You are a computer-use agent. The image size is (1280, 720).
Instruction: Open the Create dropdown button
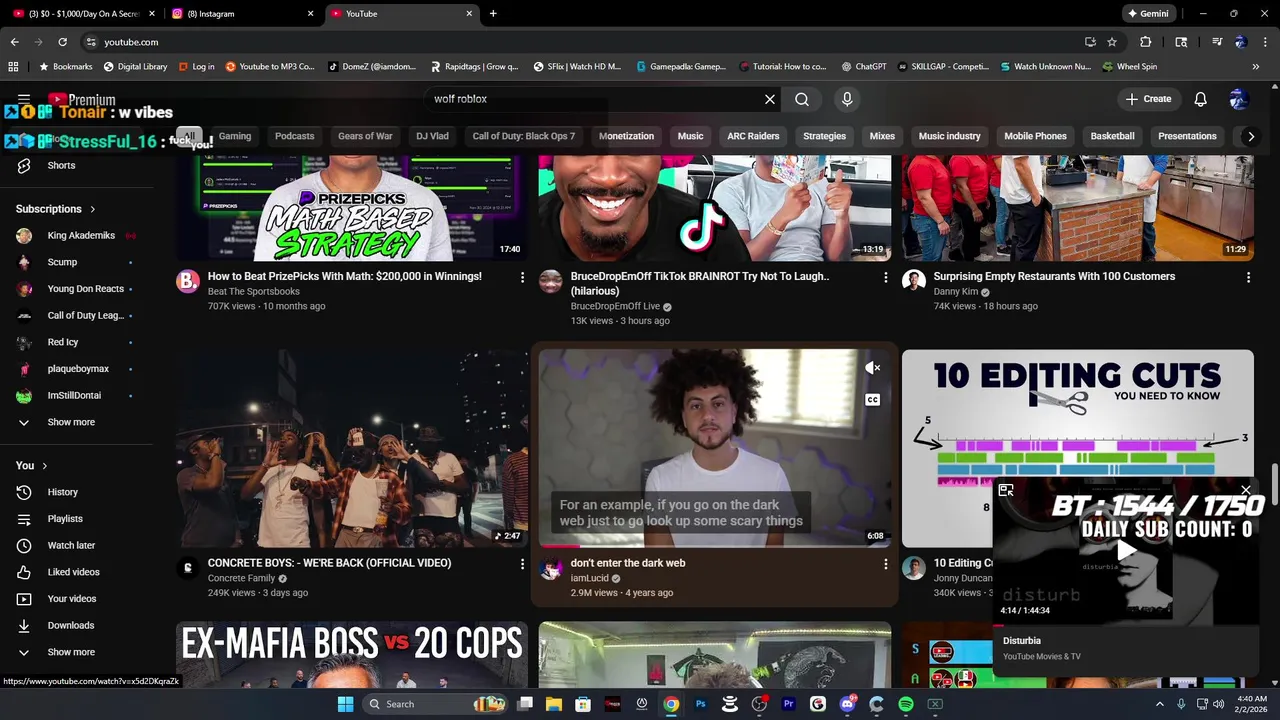(x=1148, y=99)
